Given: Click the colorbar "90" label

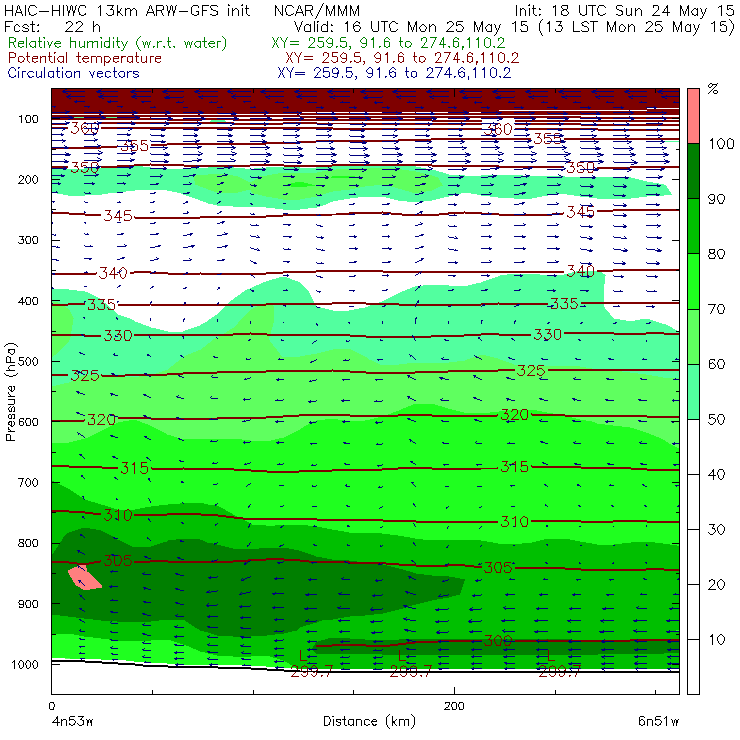Looking at the screenshot, I should 715,199.
